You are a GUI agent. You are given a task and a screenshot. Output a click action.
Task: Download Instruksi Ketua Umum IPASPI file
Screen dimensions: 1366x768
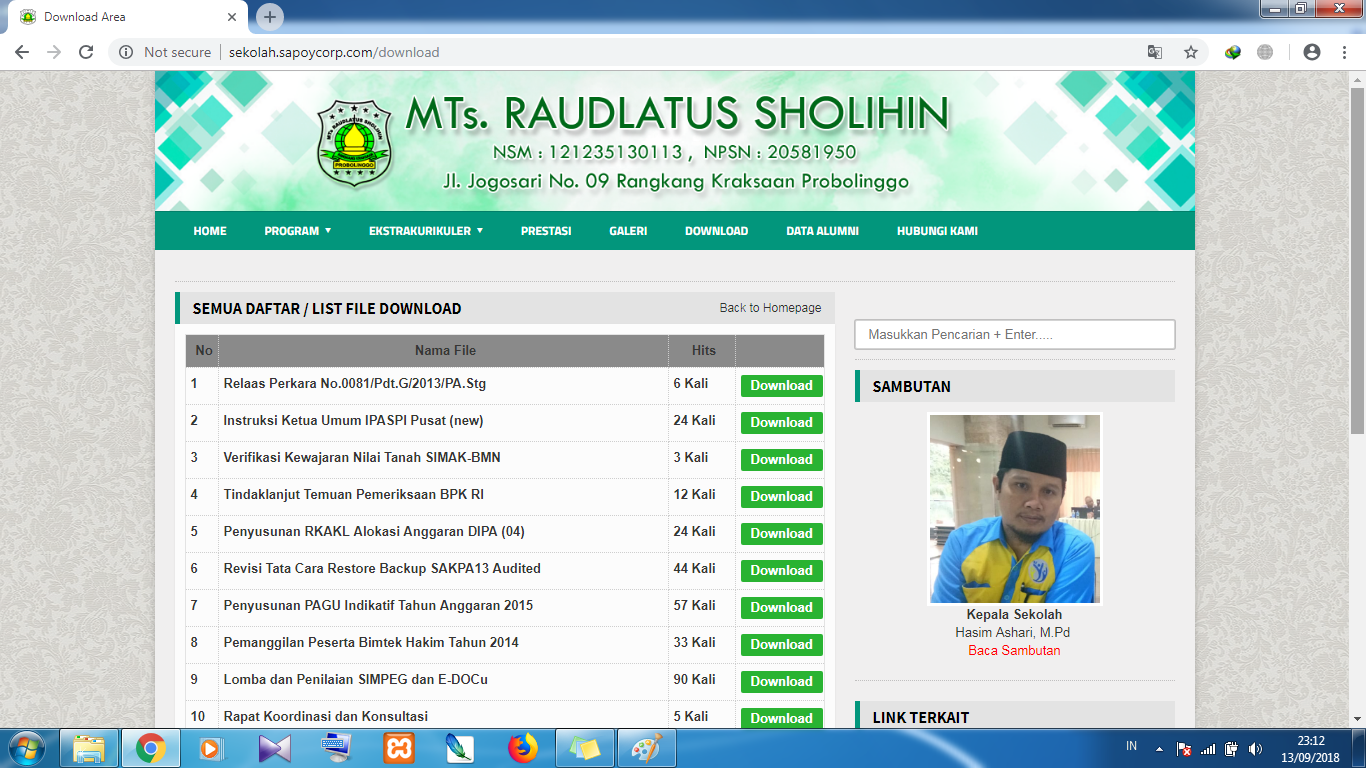[782, 422]
